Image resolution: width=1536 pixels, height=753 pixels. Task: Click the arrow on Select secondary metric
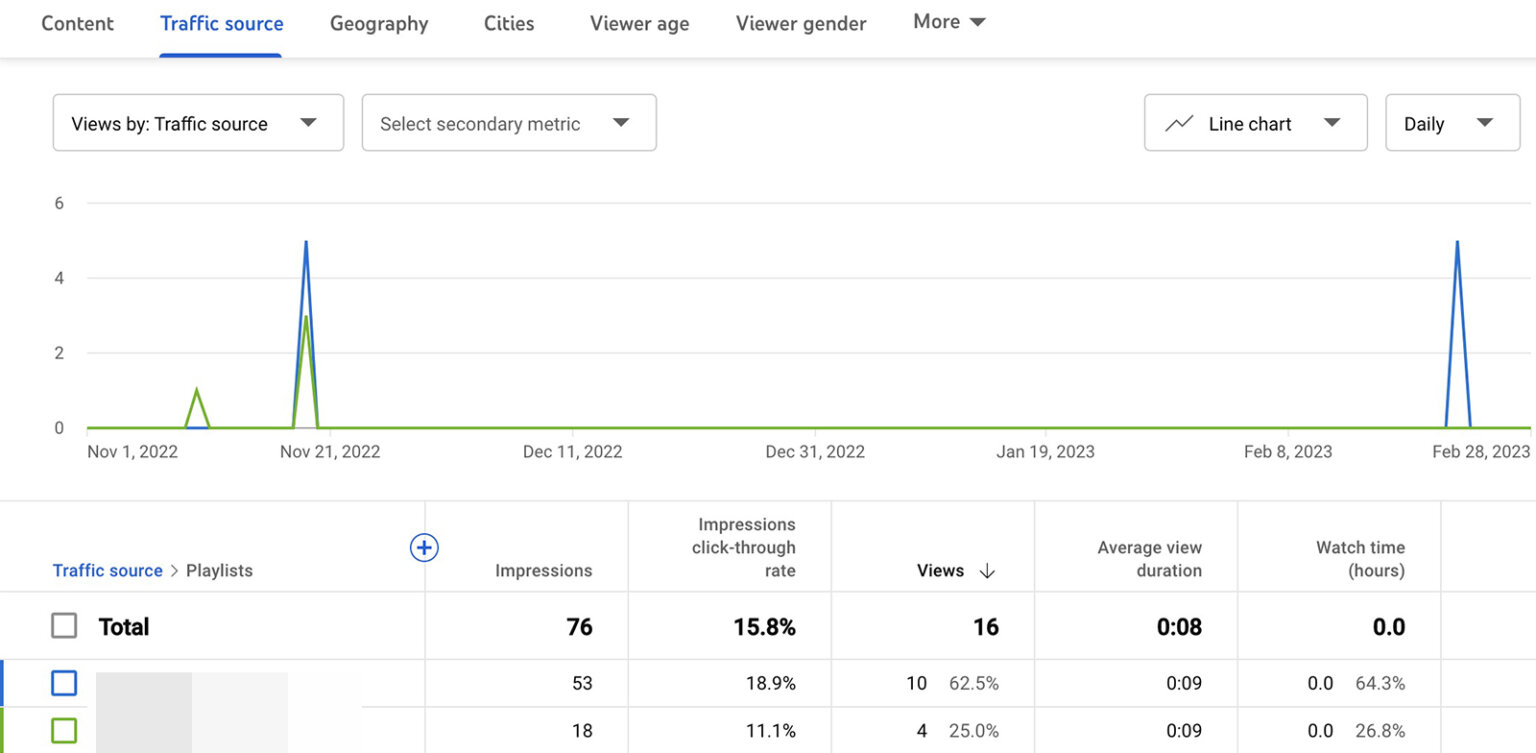click(x=621, y=122)
